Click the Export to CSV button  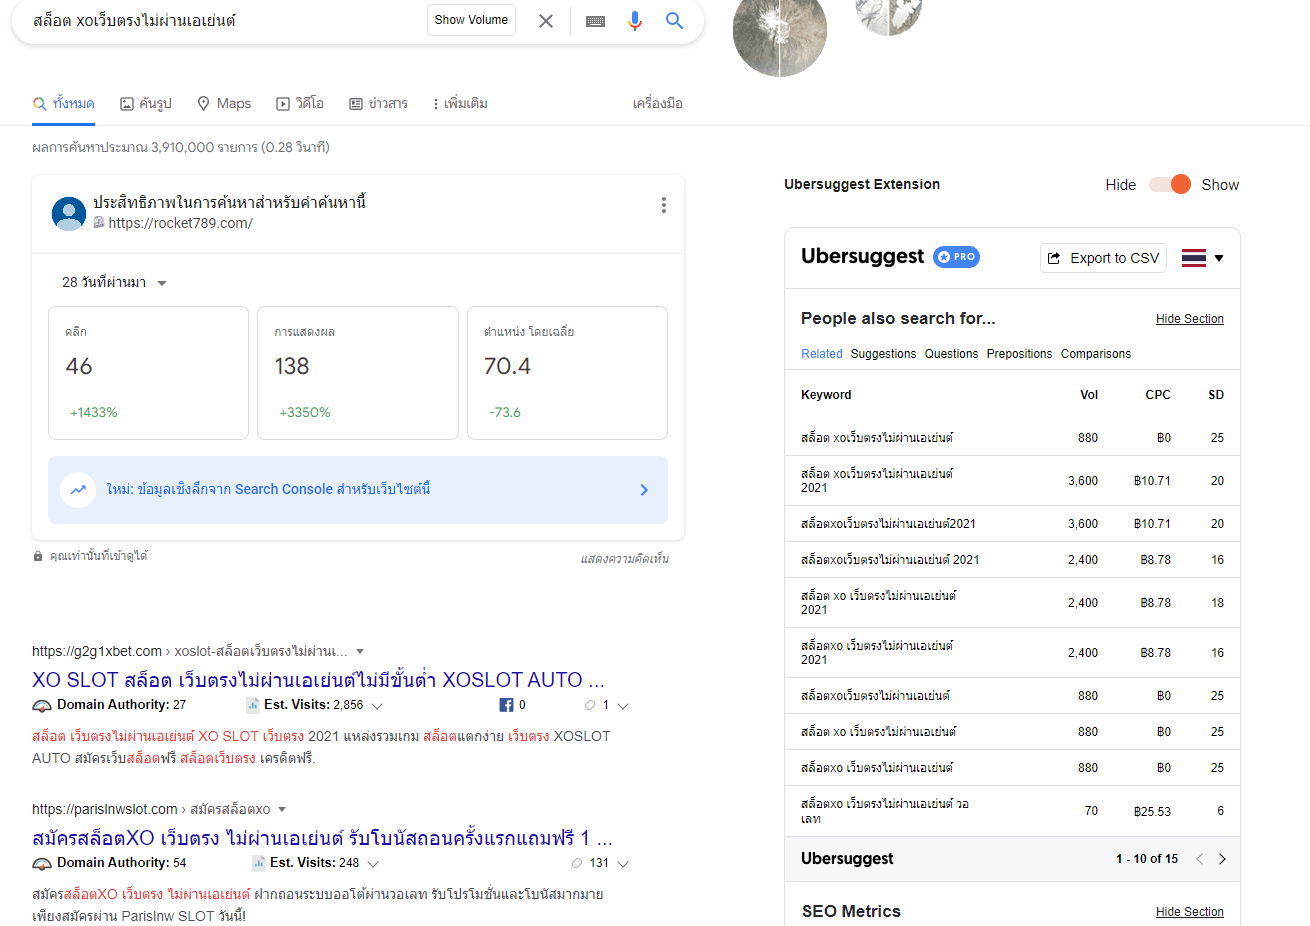pyautogui.click(x=1104, y=258)
